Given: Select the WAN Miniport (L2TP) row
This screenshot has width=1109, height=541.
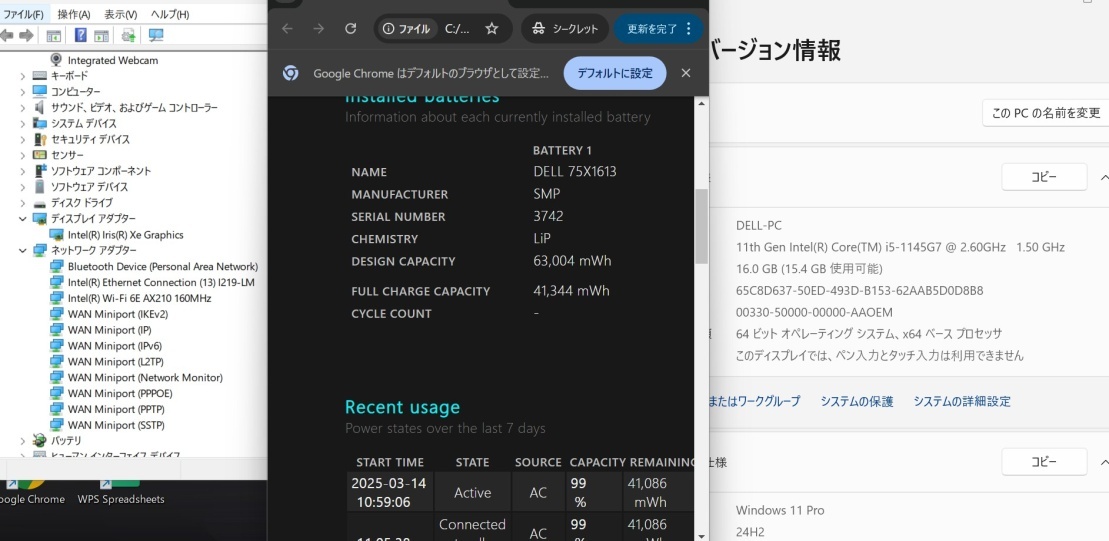Looking at the screenshot, I should pos(115,361).
